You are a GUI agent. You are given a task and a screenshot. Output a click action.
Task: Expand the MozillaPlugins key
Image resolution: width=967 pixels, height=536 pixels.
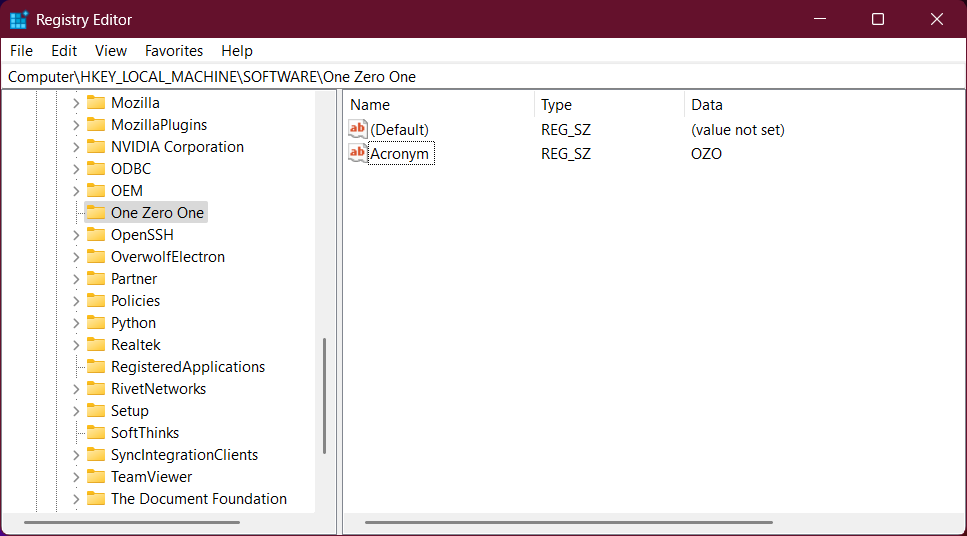pyautogui.click(x=76, y=125)
